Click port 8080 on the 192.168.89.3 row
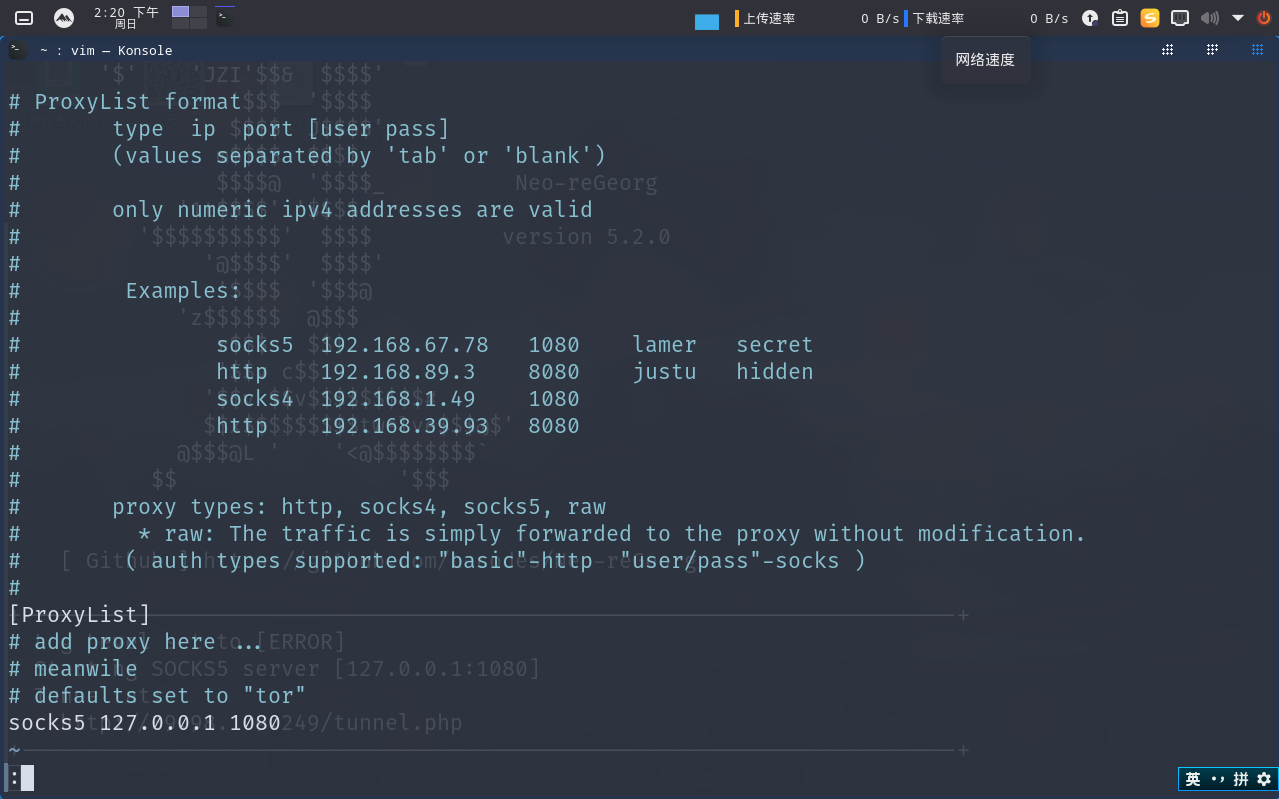The image size is (1279, 799). click(554, 372)
